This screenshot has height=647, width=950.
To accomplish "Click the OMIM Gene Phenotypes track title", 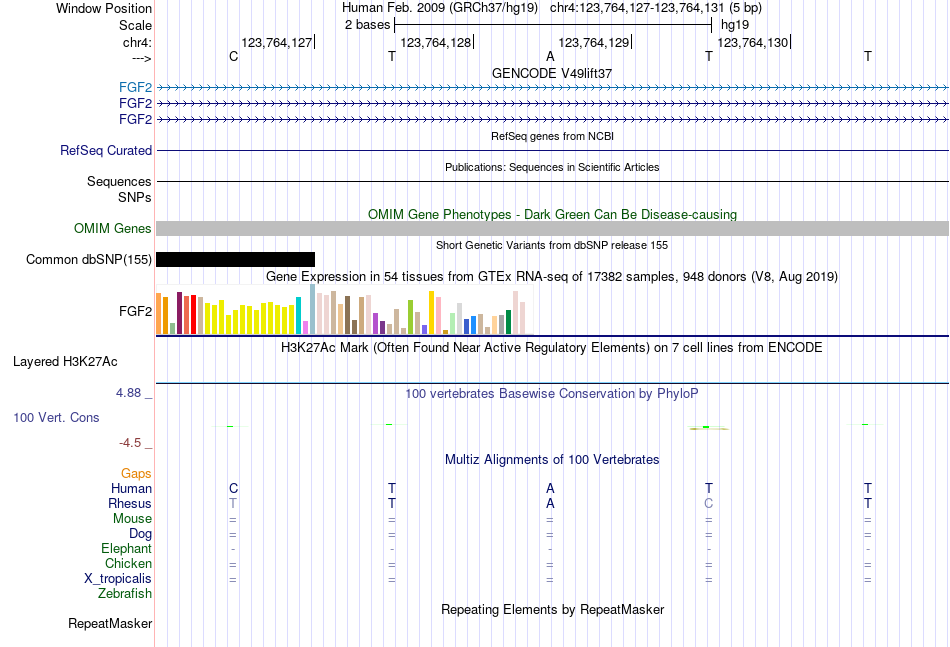I will pyautogui.click(x=552, y=214).
